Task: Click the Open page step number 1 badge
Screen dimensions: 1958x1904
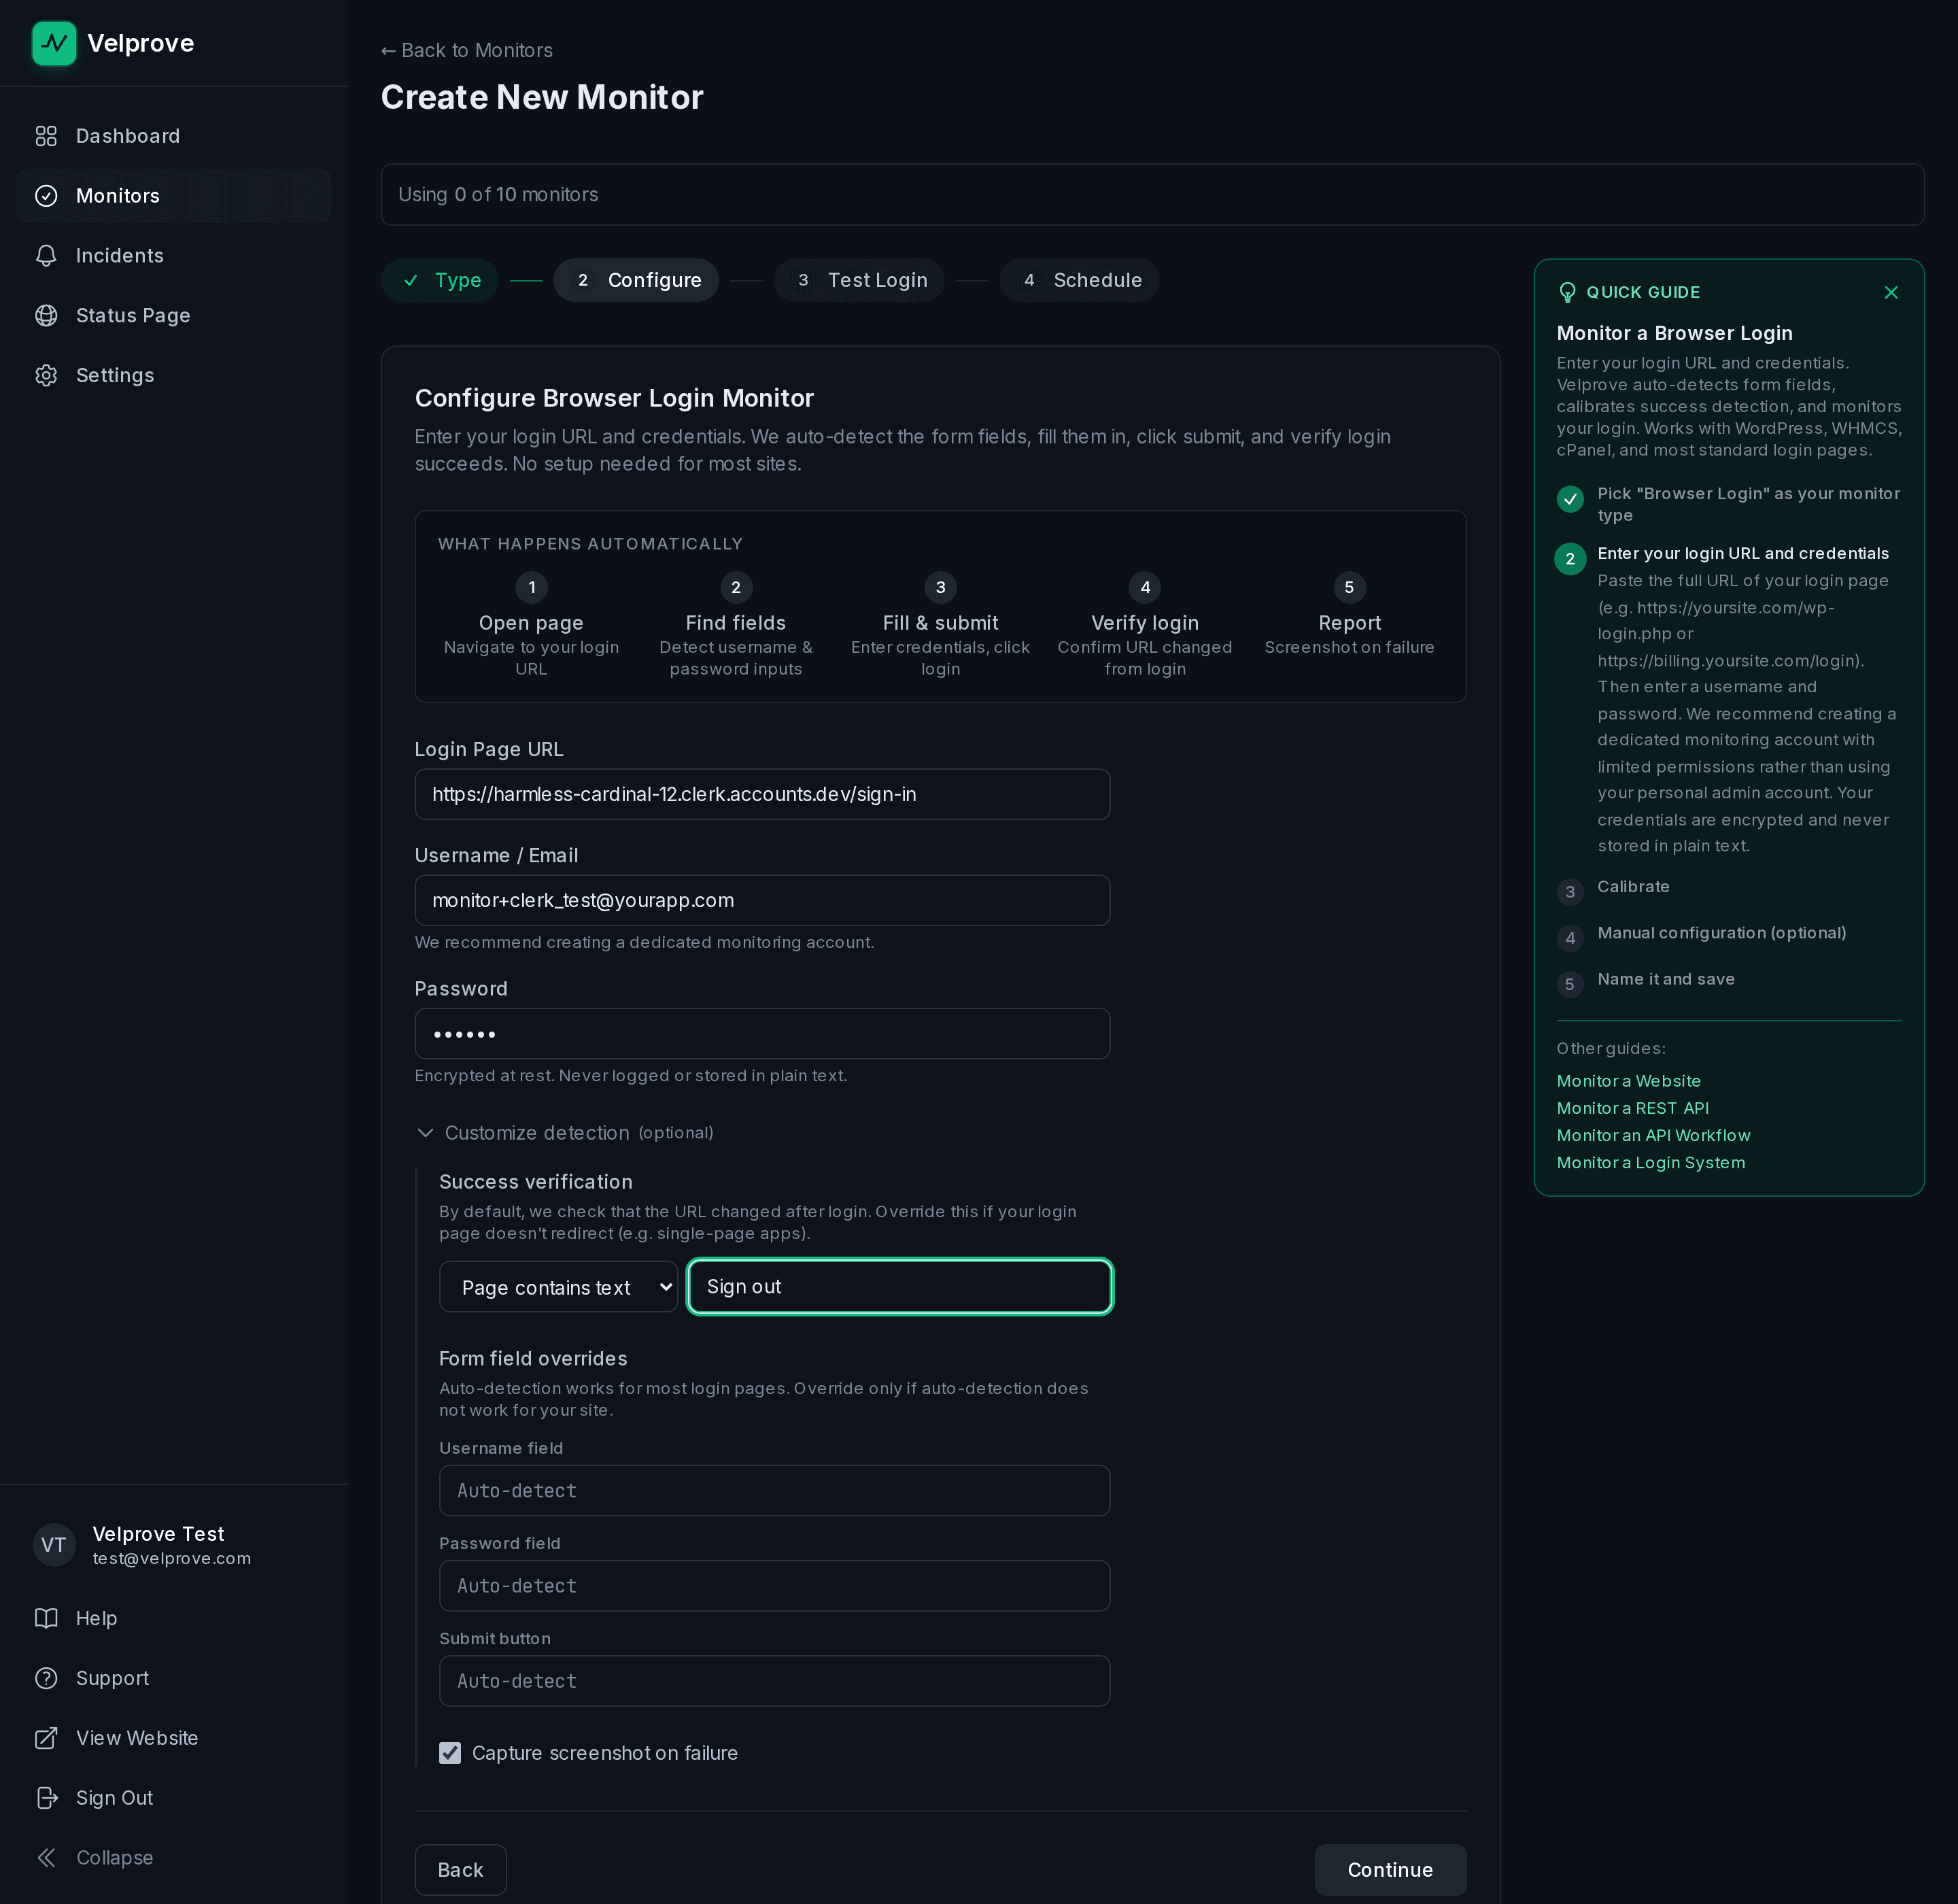Action: tap(531, 587)
